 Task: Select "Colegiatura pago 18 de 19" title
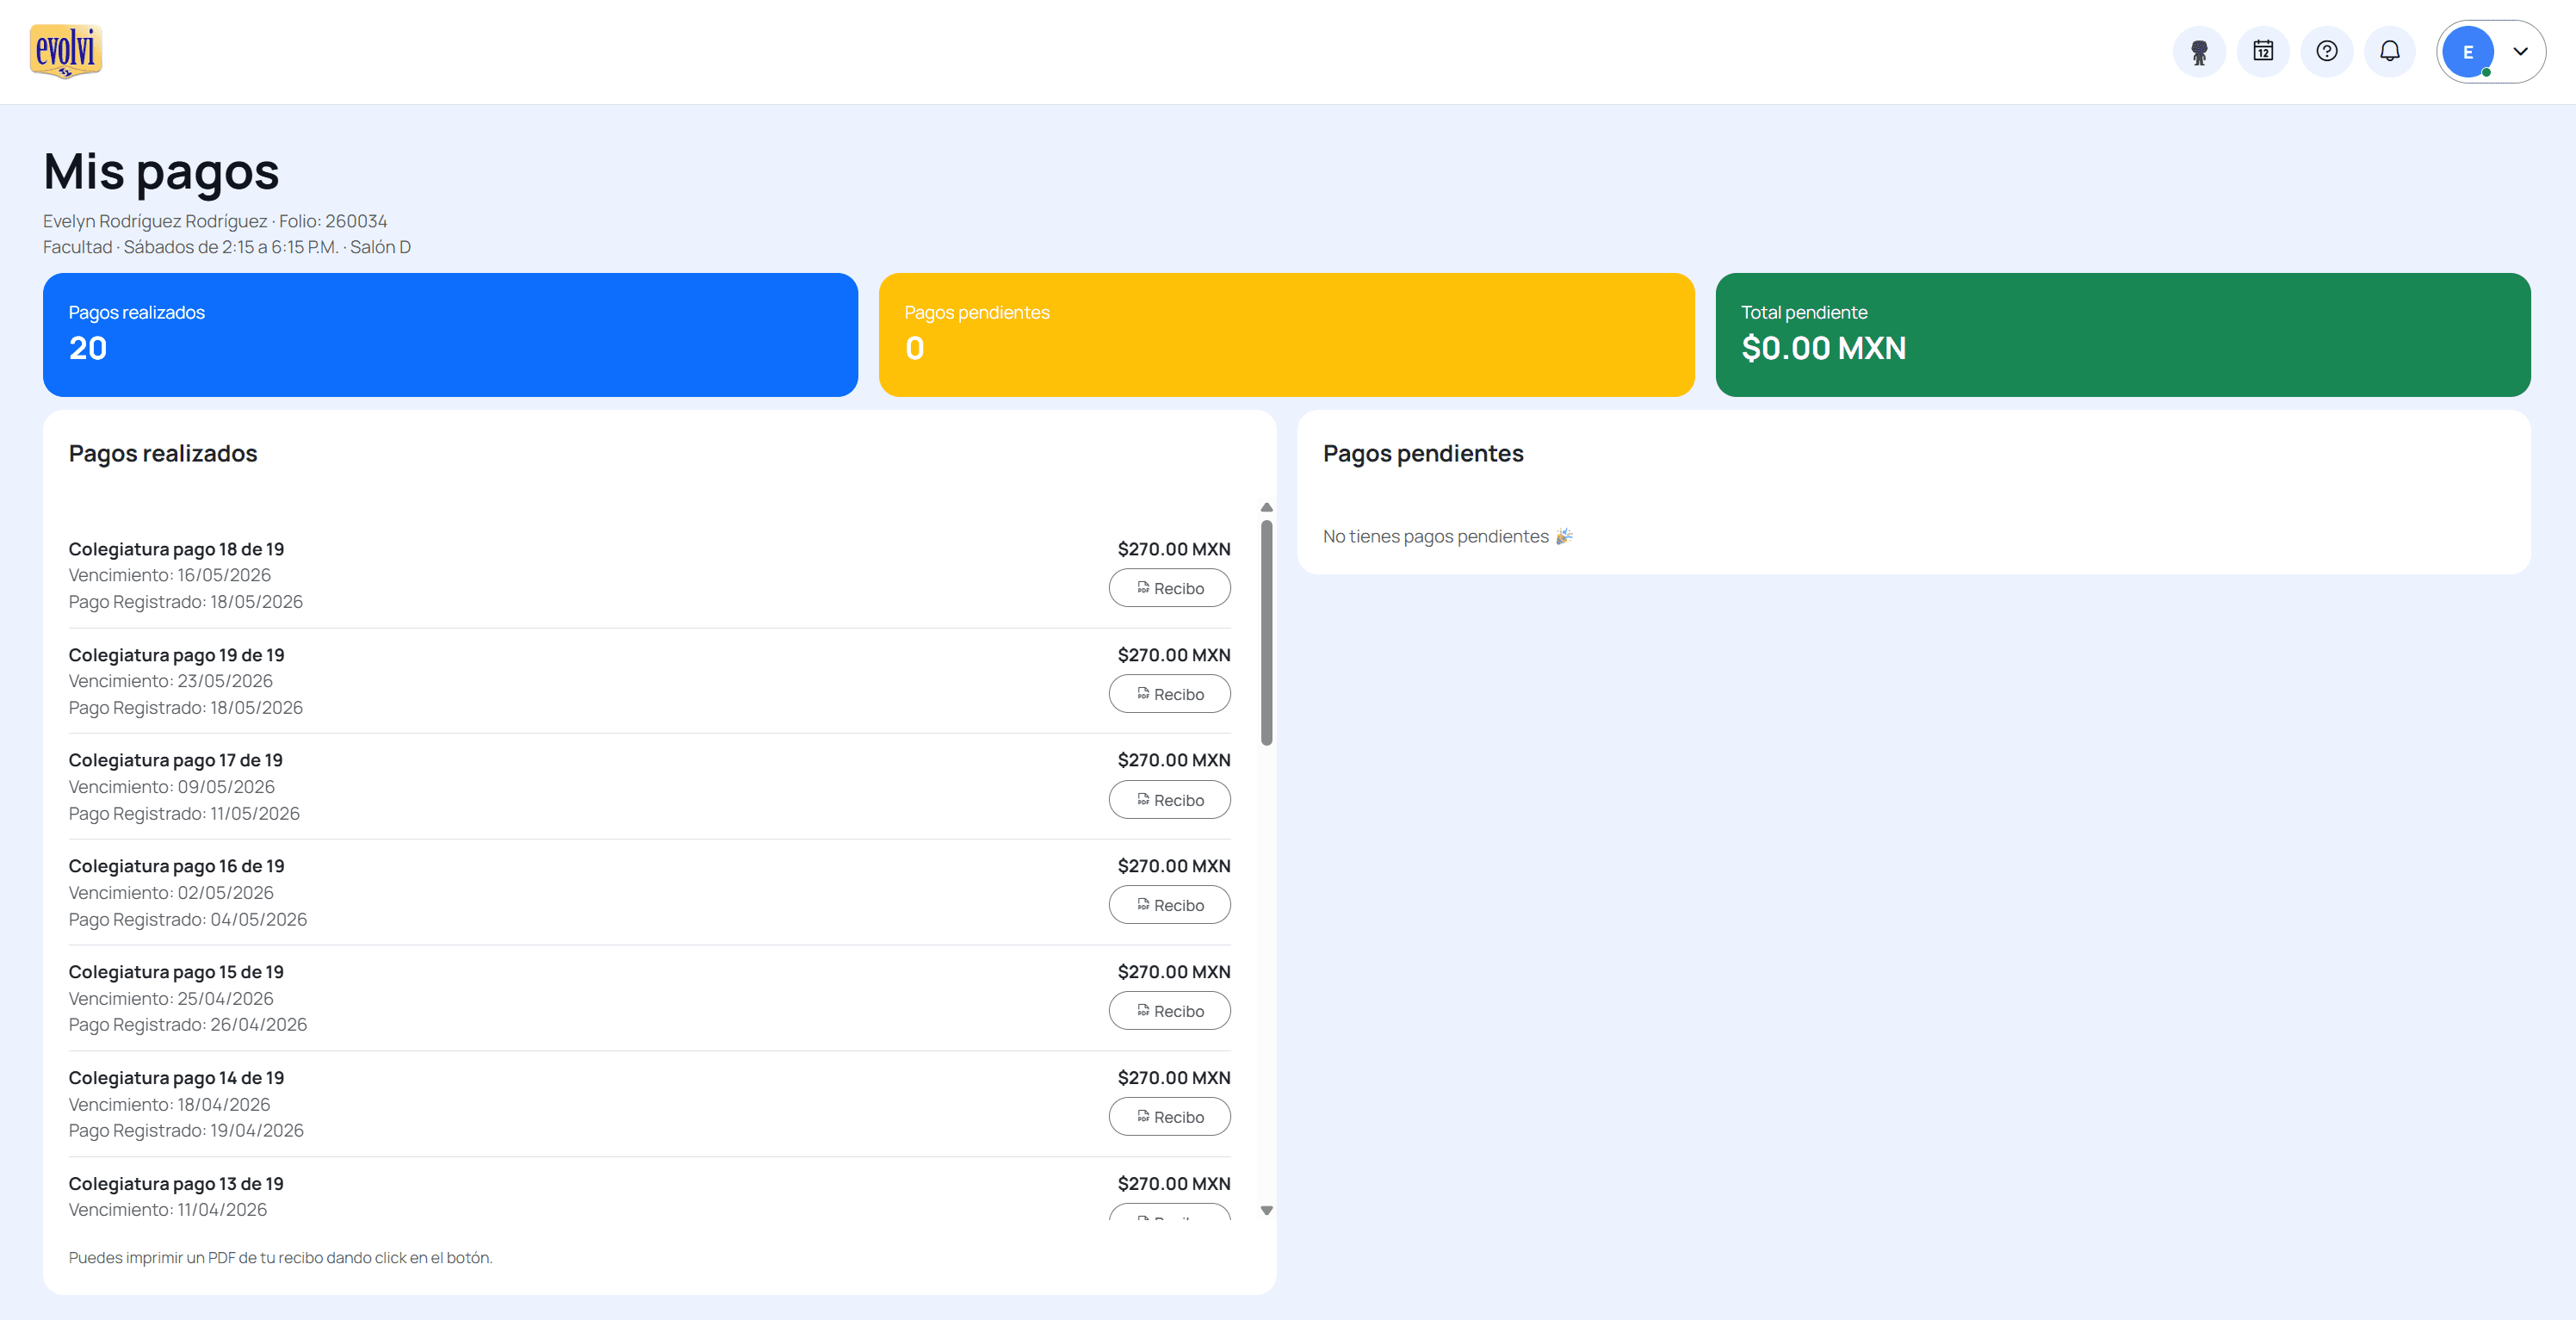tap(176, 549)
